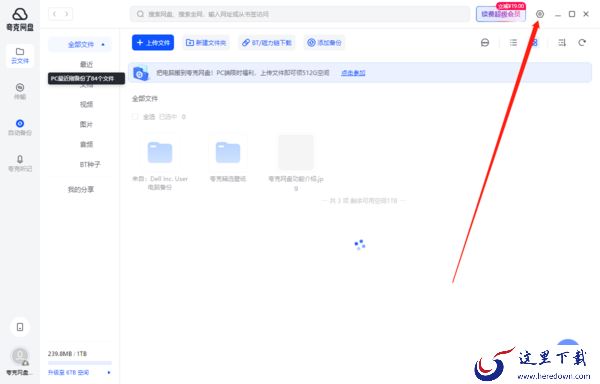Open settings via the gear icon
600x384 pixels.
coord(540,14)
